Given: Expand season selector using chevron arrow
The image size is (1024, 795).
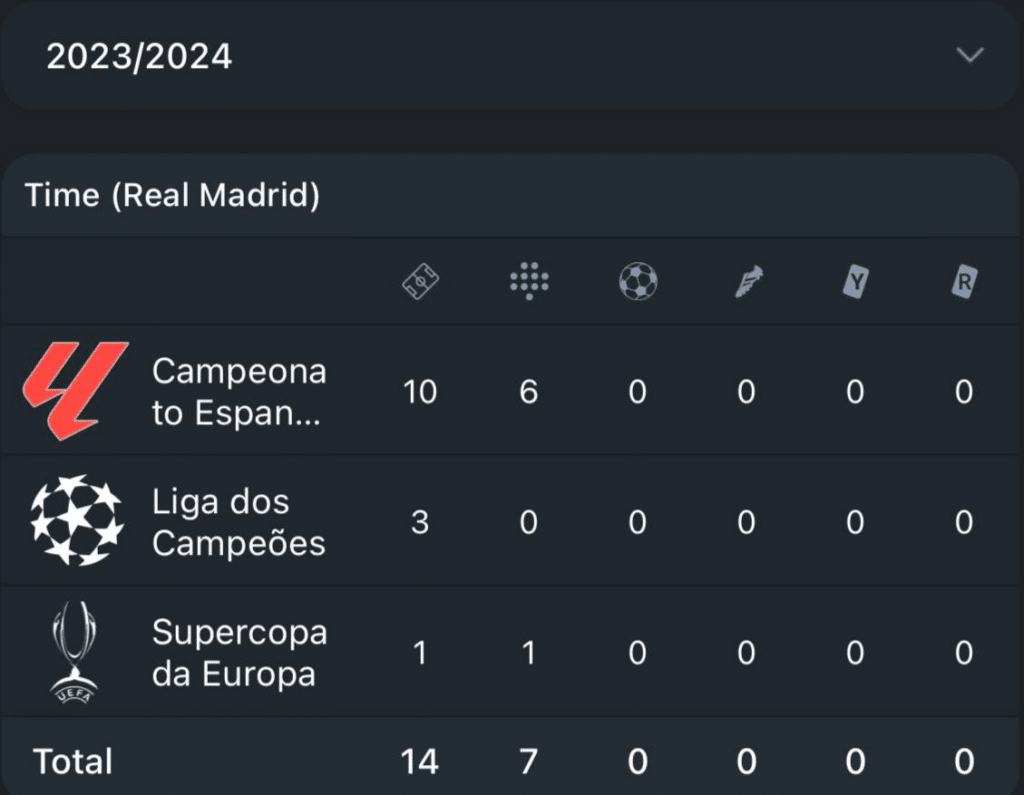Looking at the screenshot, I should tap(970, 56).
